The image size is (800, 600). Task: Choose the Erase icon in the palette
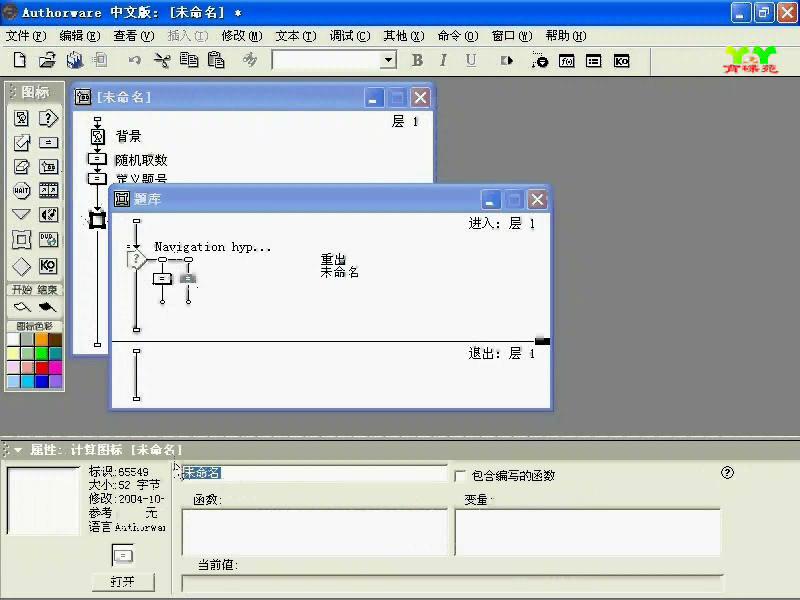tap(21, 167)
